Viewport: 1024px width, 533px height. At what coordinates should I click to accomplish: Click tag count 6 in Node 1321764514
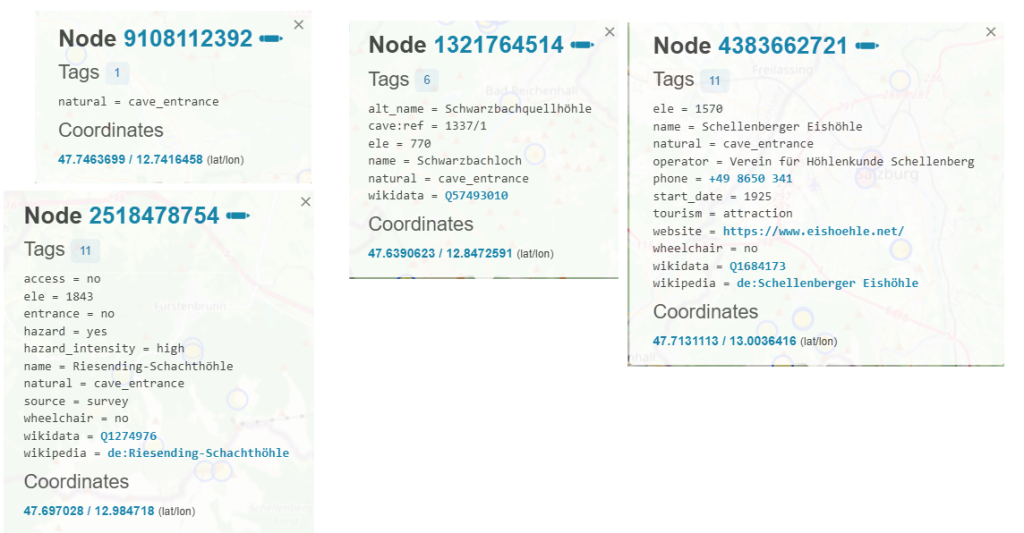coord(426,80)
